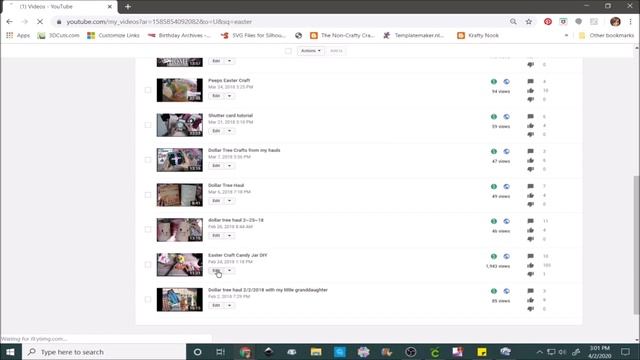
Task: Click the public globe icon for Shutter card tutorial
Action: [507, 117]
